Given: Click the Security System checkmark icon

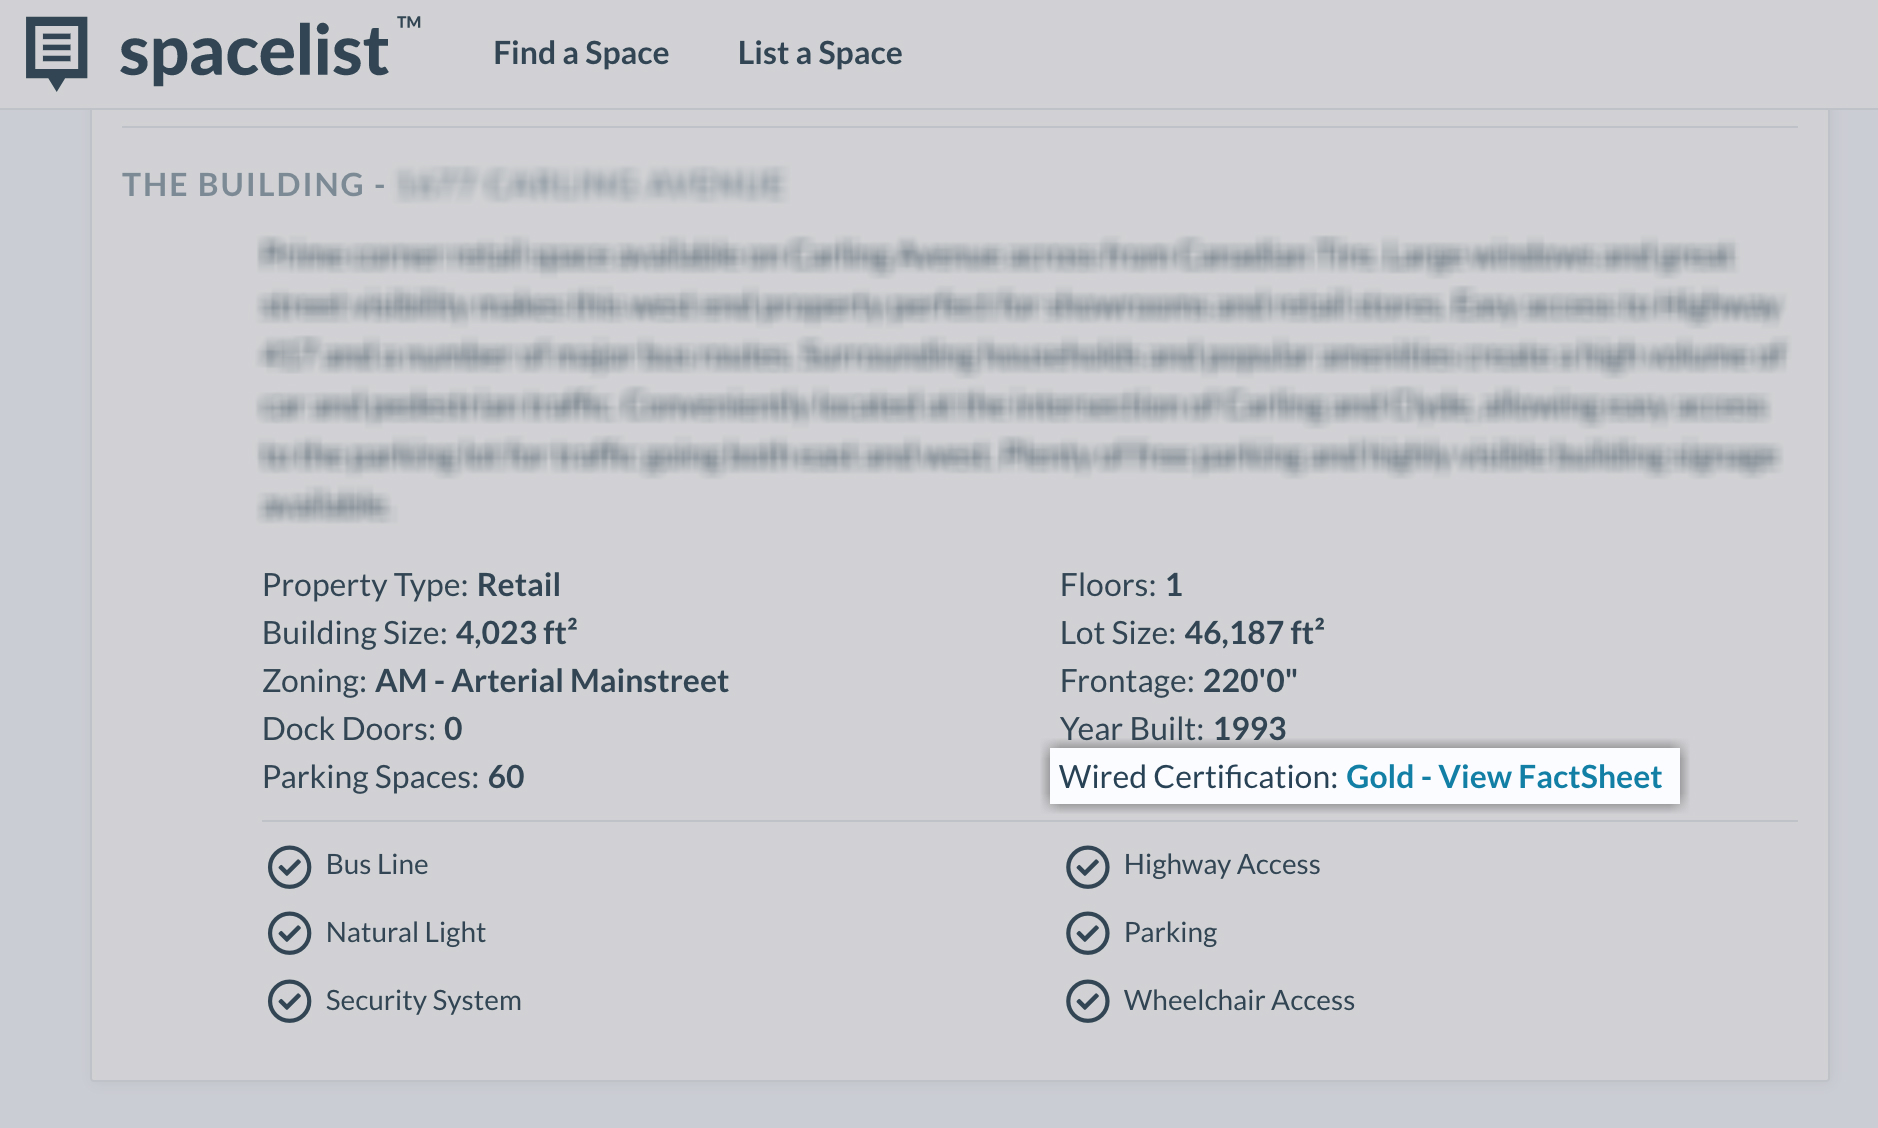Looking at the screenshot, I should tap(289, 1001).
